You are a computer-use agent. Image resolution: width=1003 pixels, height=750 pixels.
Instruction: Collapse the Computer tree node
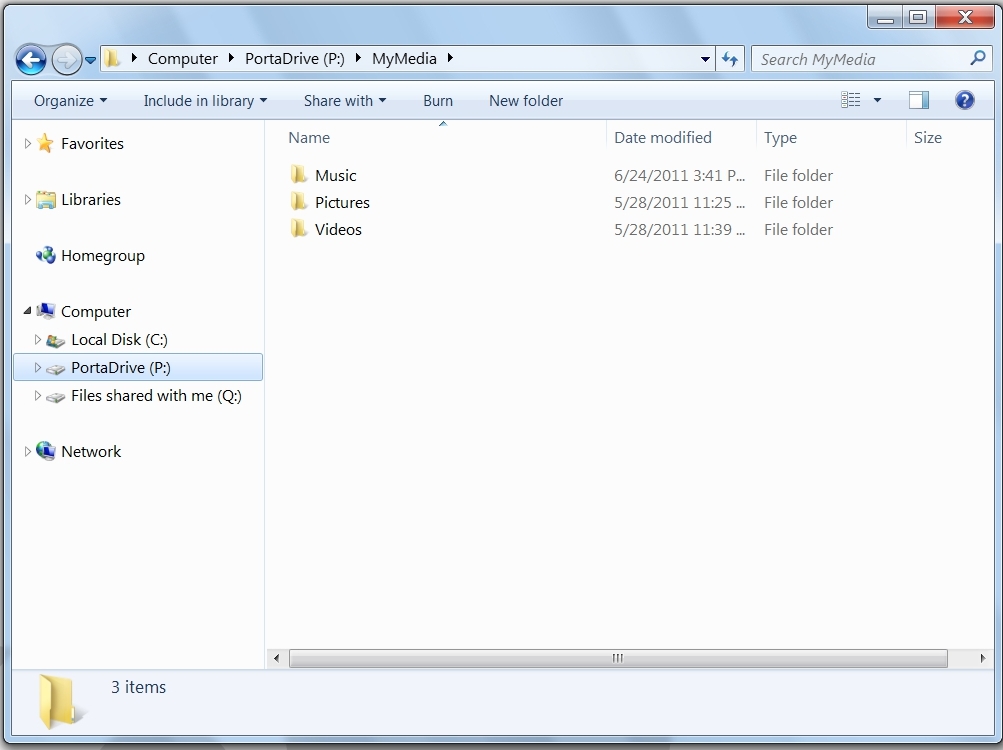[x=28, y=311]
